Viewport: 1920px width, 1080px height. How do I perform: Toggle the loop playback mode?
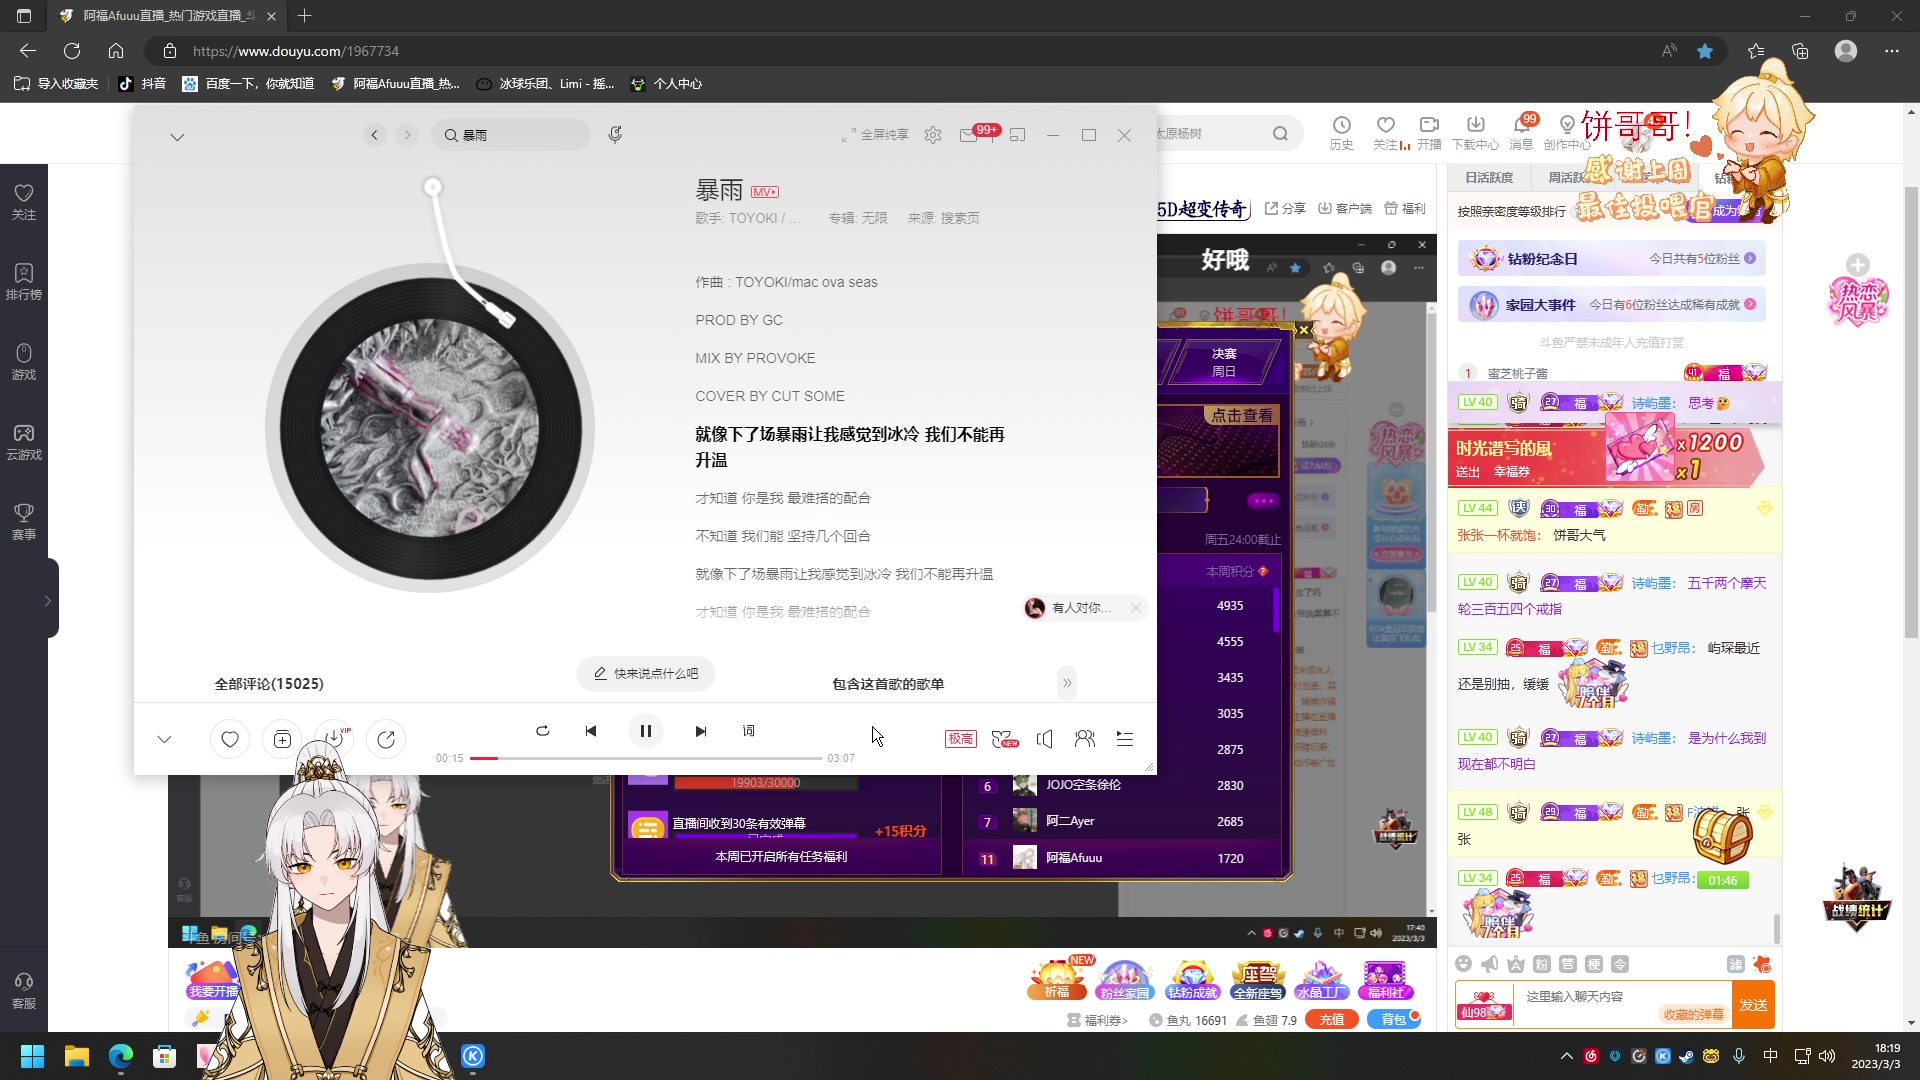click(543, 731)
